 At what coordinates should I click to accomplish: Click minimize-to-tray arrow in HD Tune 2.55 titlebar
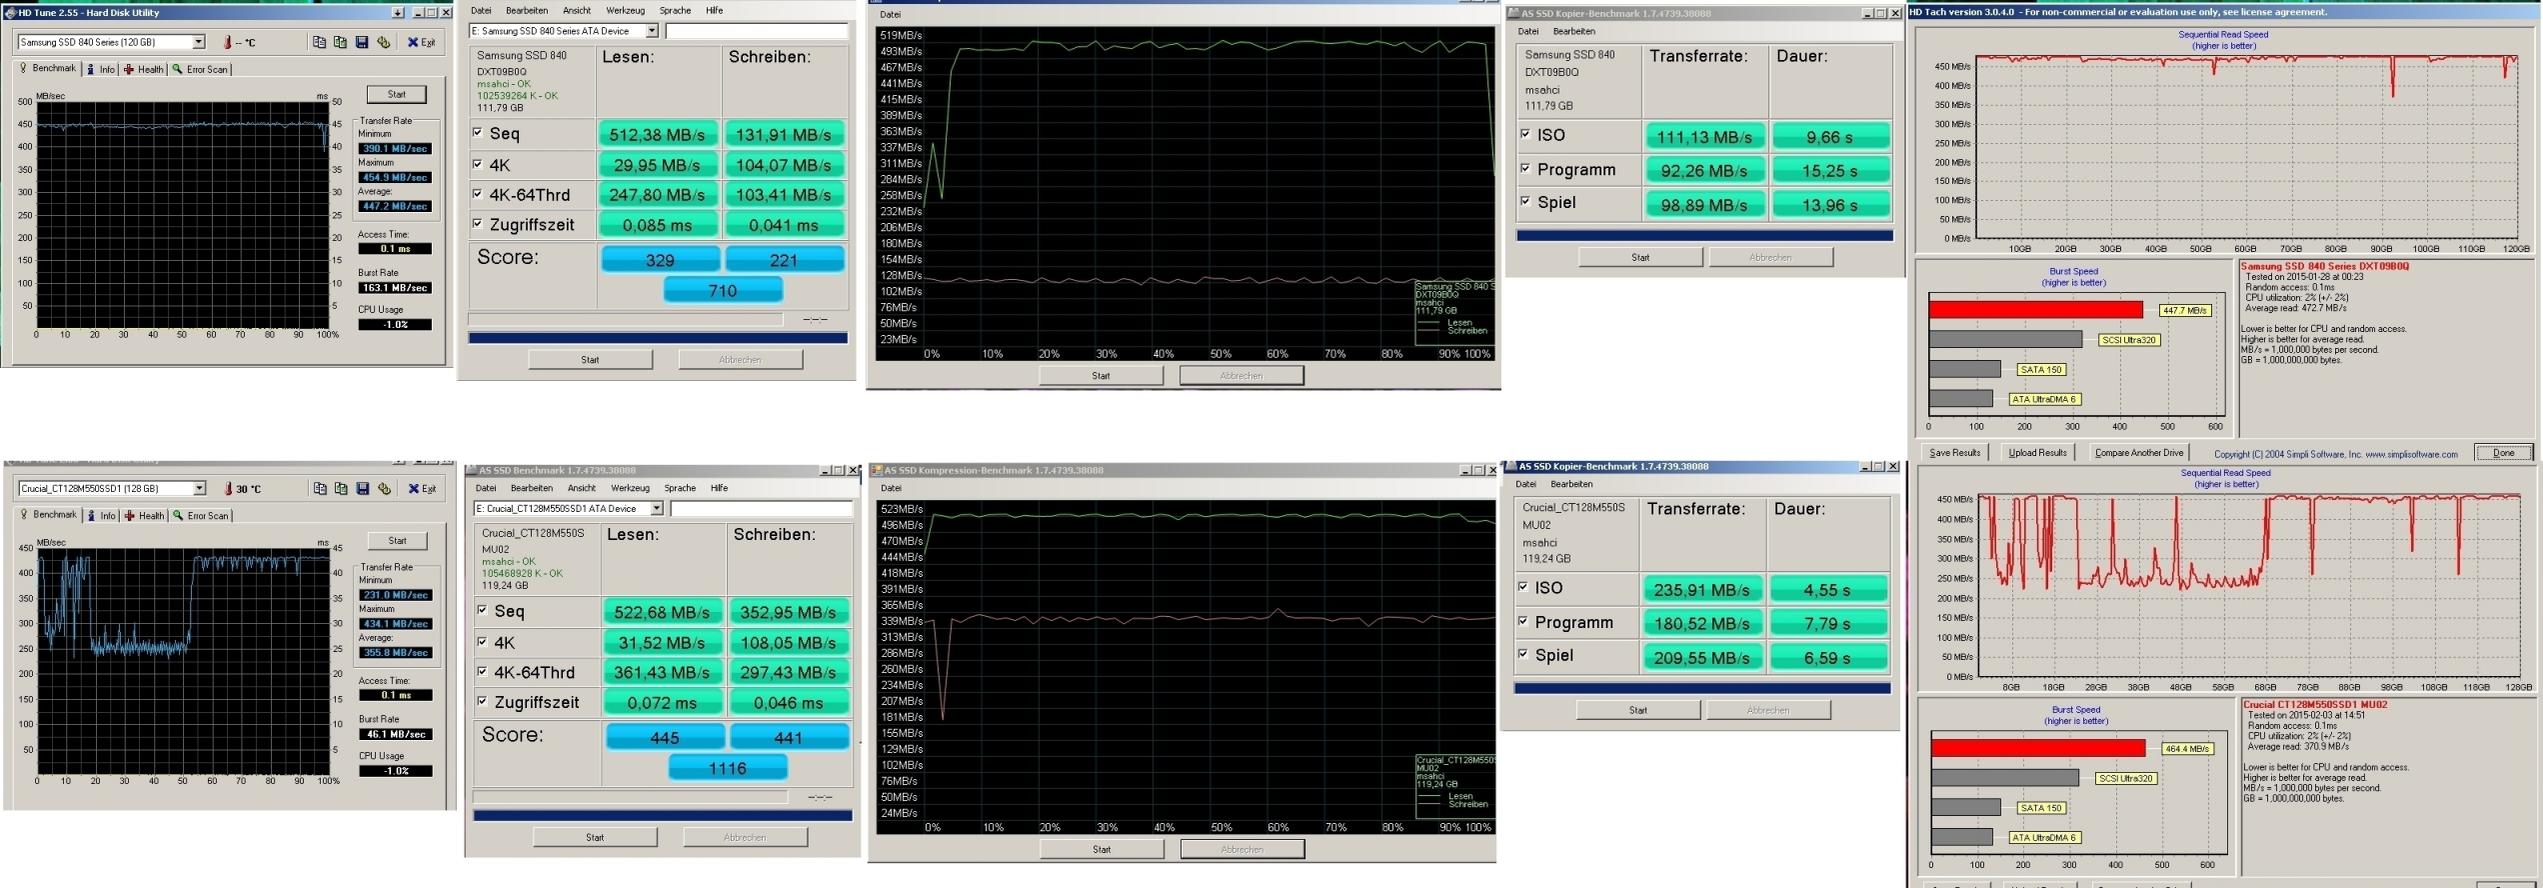click(398, 13)
